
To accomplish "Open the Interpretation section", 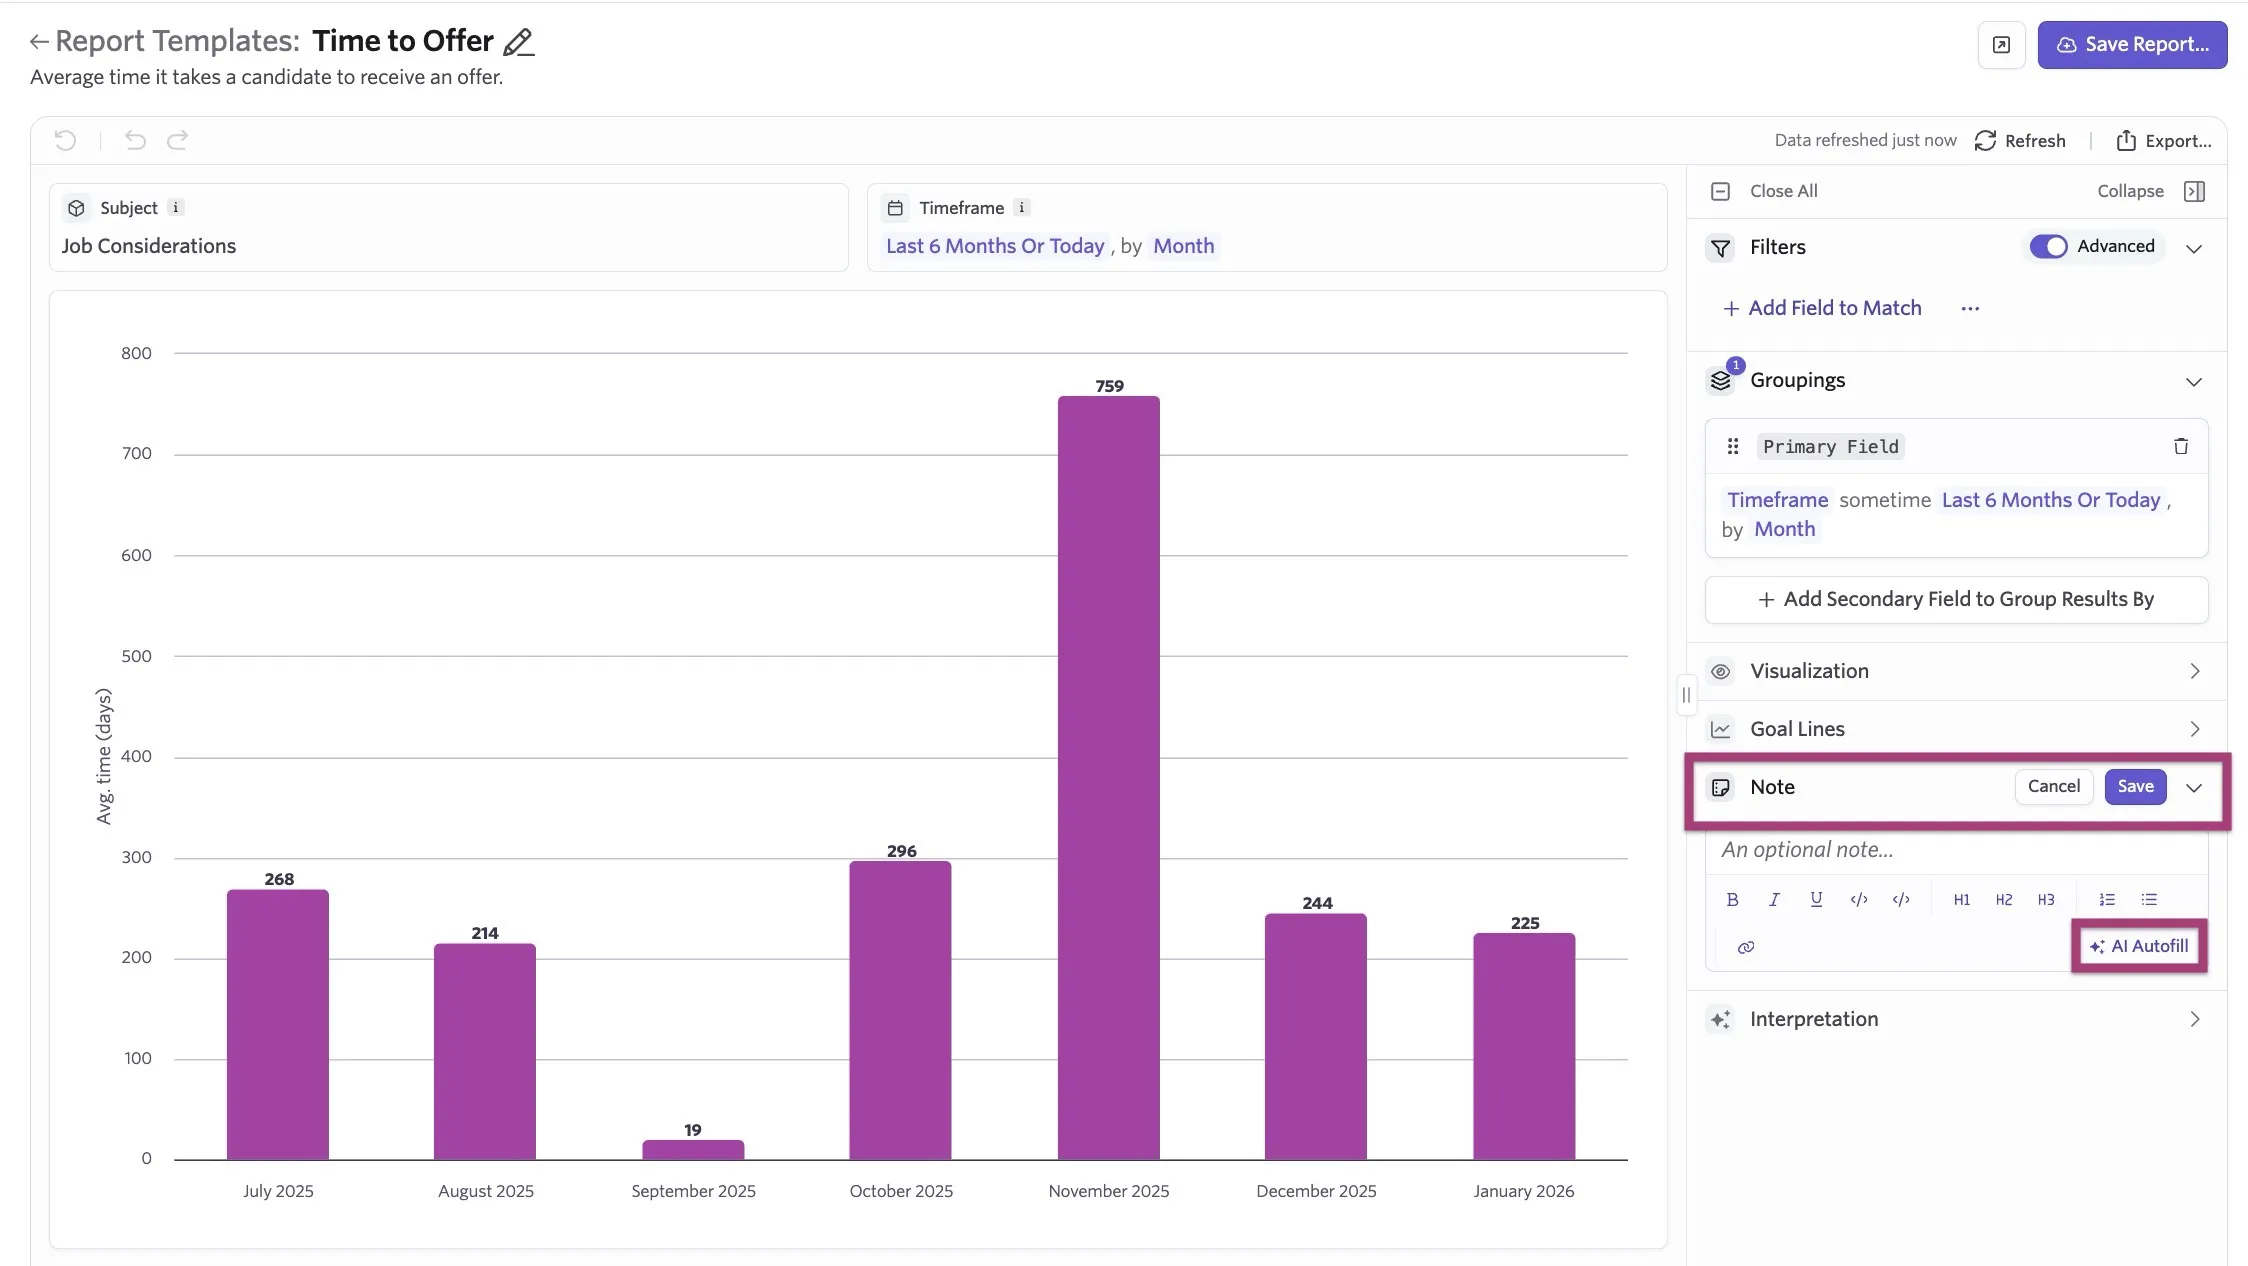I will [1956, 1019].
